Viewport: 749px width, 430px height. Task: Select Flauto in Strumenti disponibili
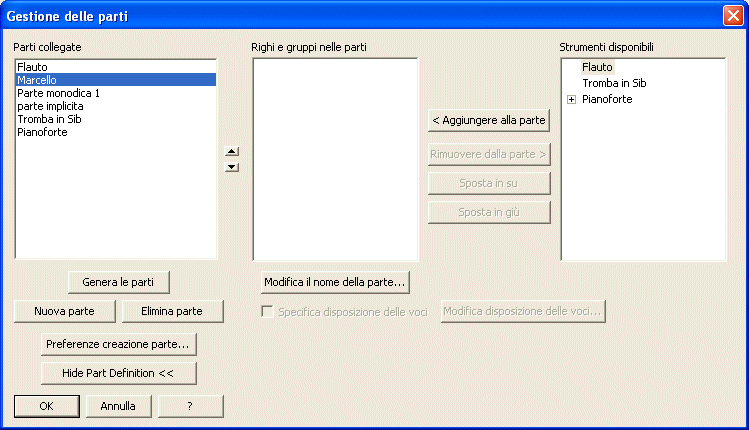597,67
